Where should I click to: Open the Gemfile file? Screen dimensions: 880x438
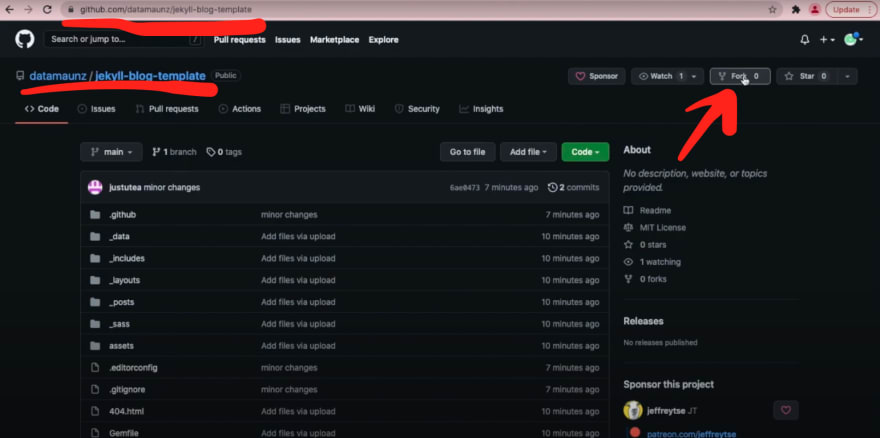point(123,433)
